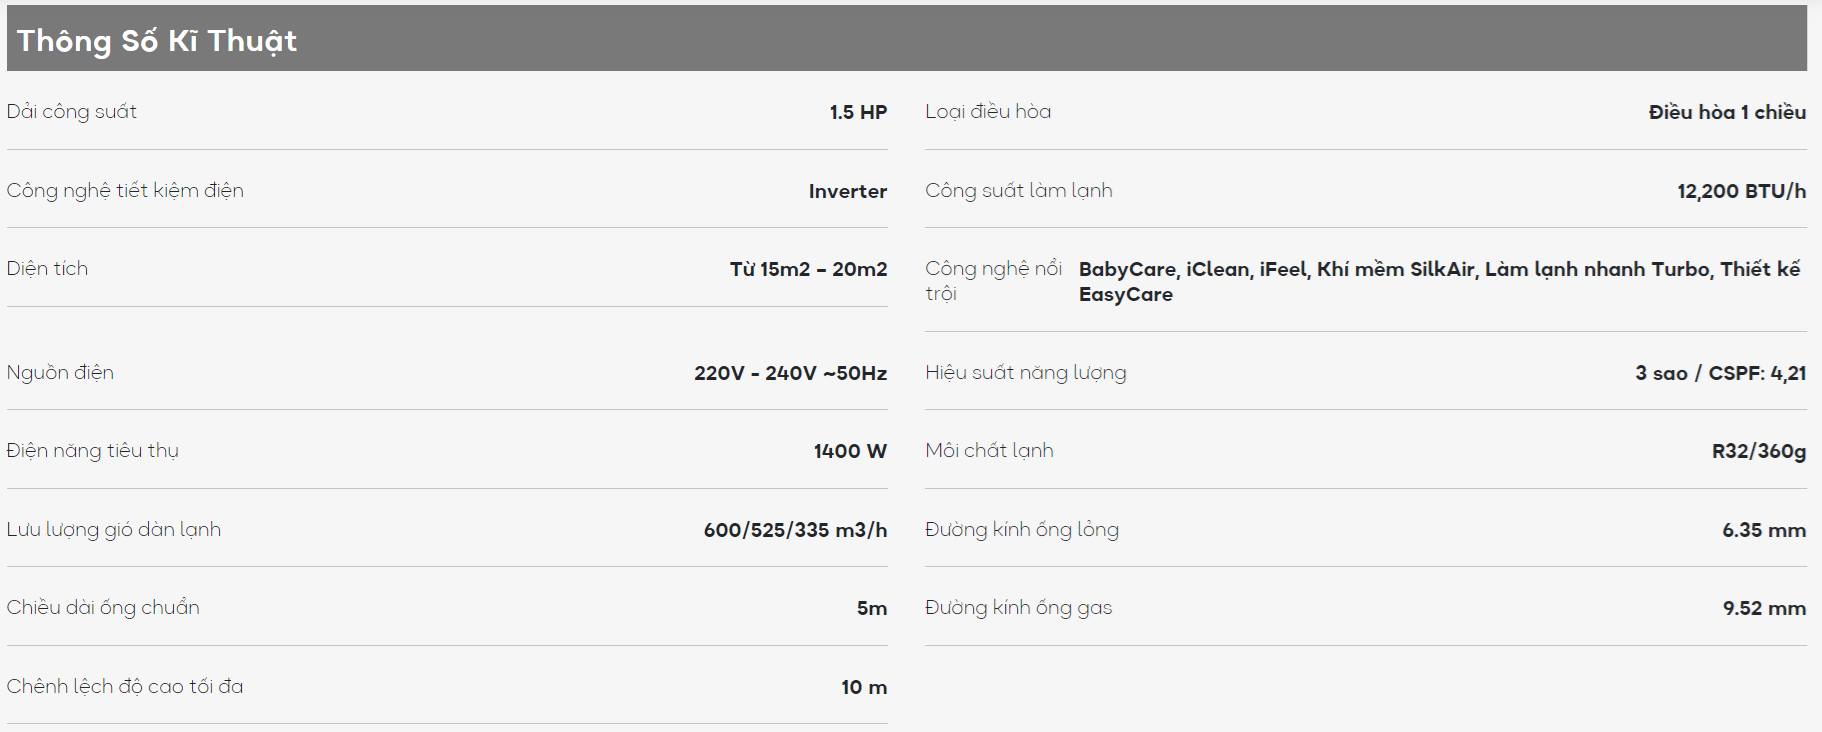Click the "10 m" height difference value
Image resolution: width=1822 pixels, height=732 pixels.
coord(864,687)
